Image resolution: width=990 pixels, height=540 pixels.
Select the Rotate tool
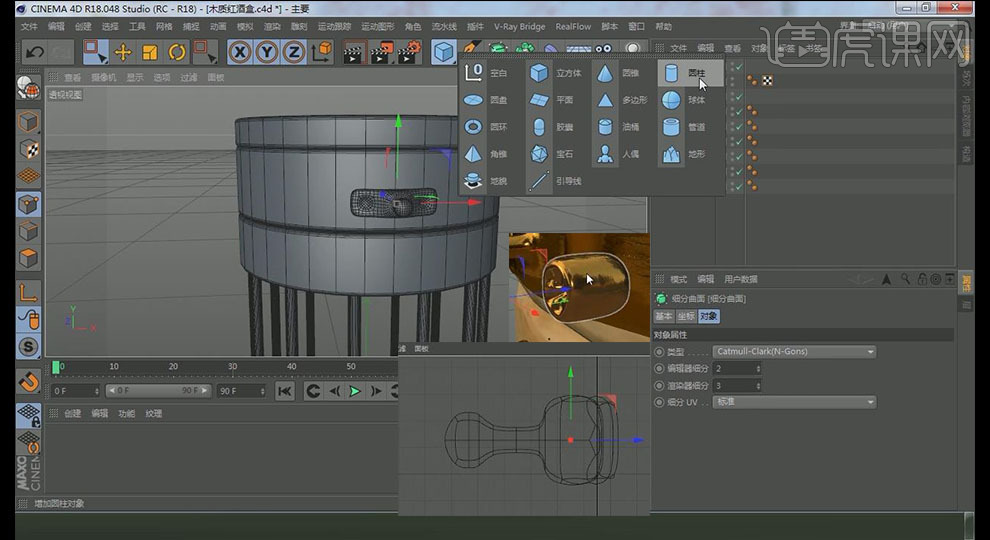(x=177, y=52)
